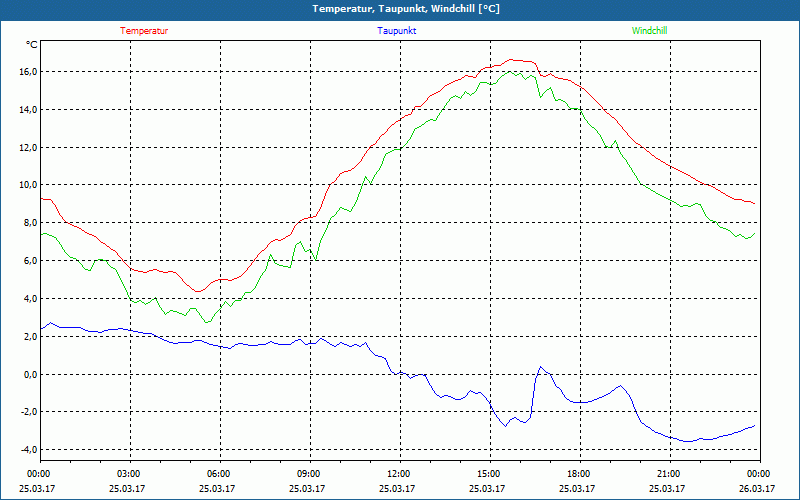
Task: Click the °C unit label on the axis
Action: tap(31, 45)
